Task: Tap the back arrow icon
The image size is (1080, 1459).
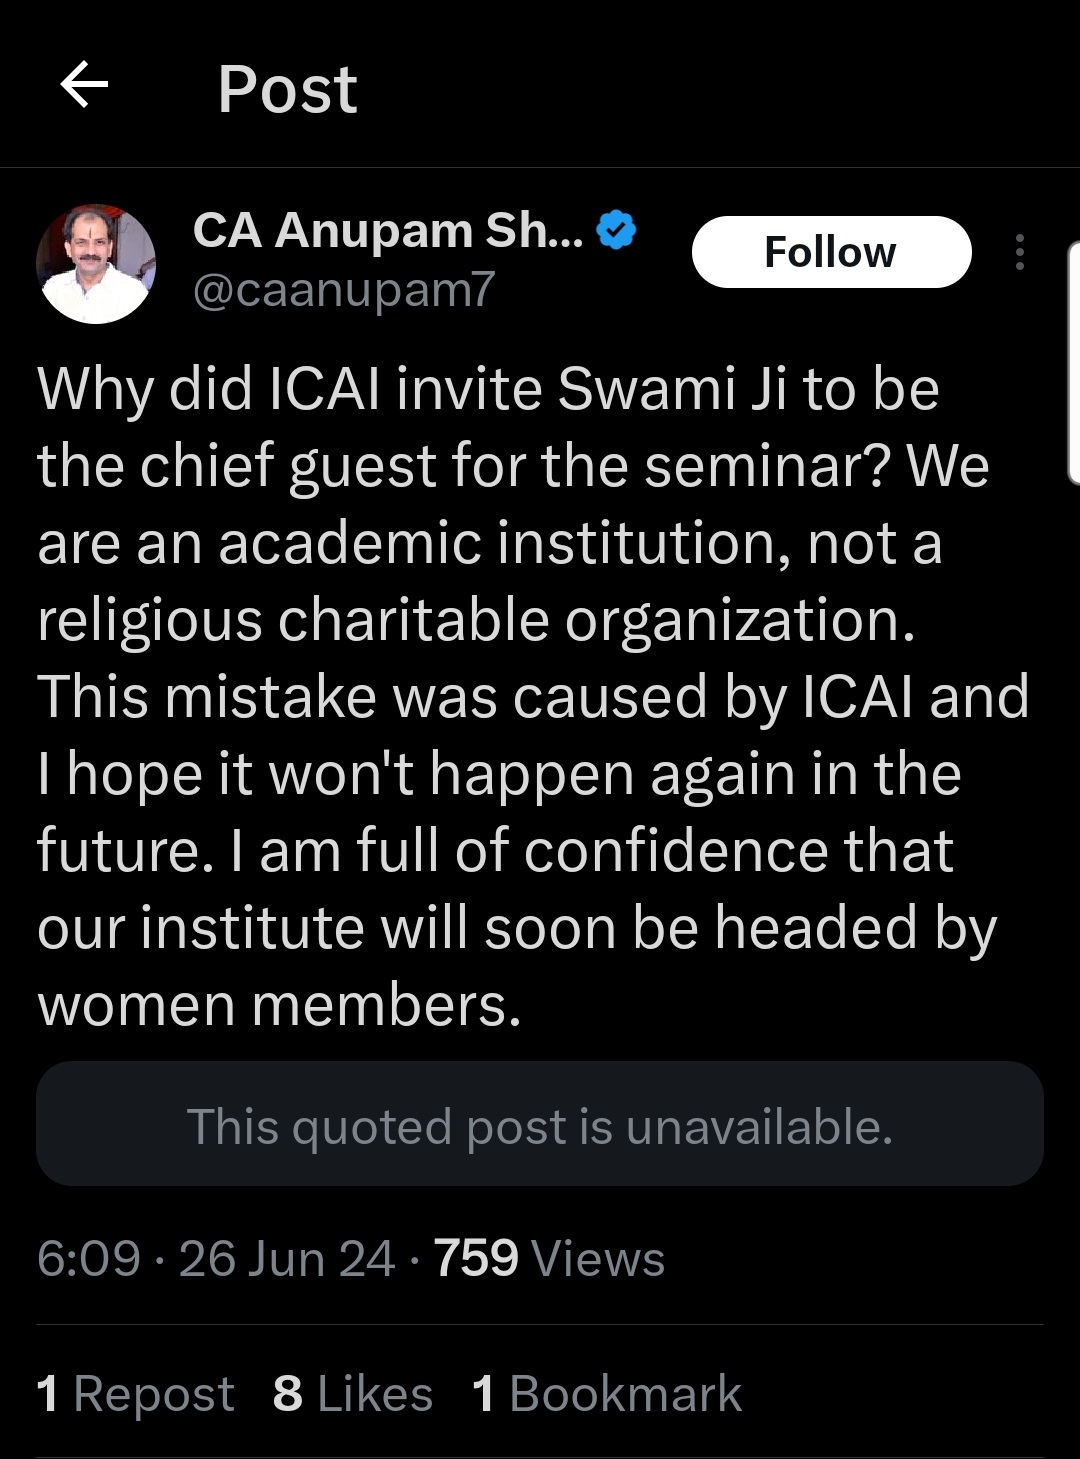Action: click(x=85, y=85)
